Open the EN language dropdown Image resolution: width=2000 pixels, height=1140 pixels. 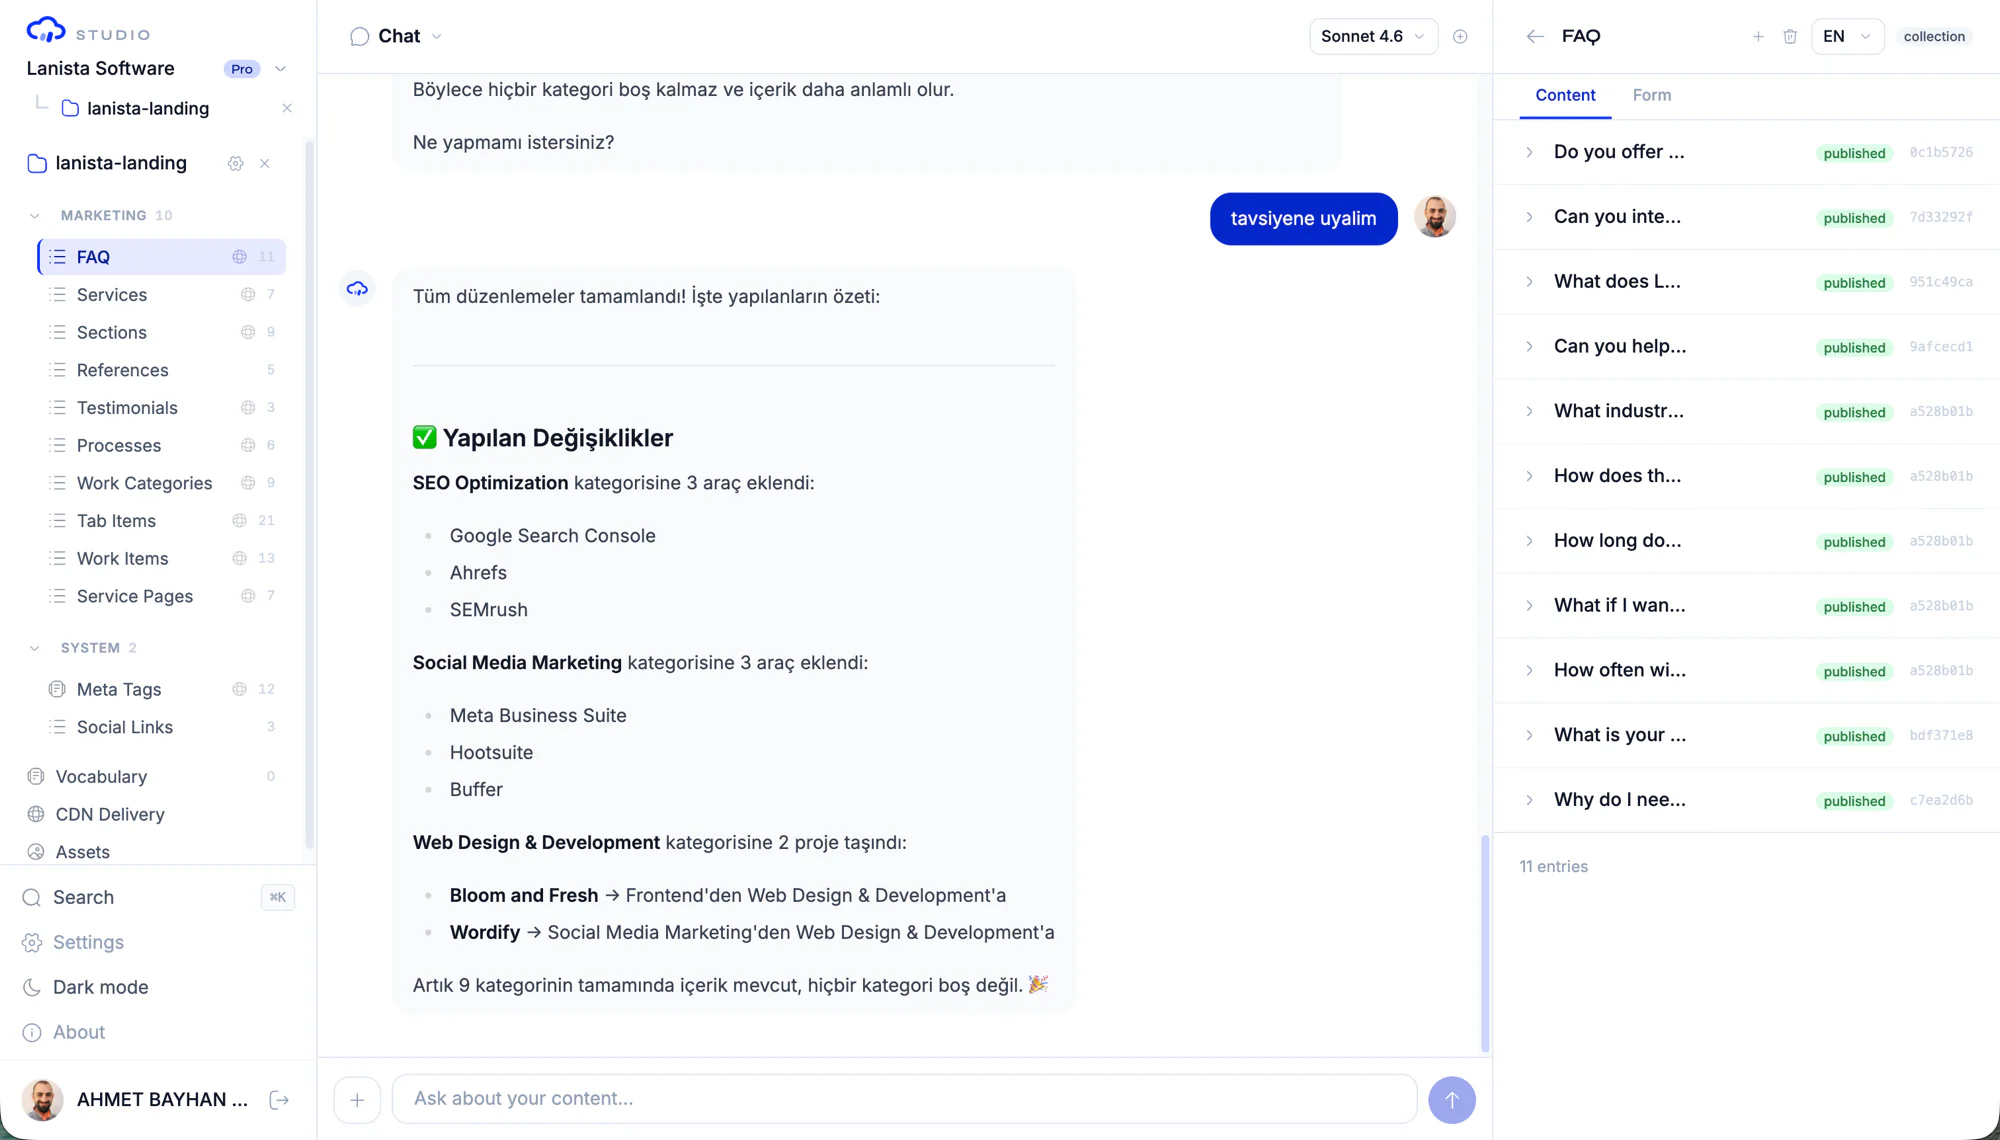pyautogui.click(x=1847, y=37)
